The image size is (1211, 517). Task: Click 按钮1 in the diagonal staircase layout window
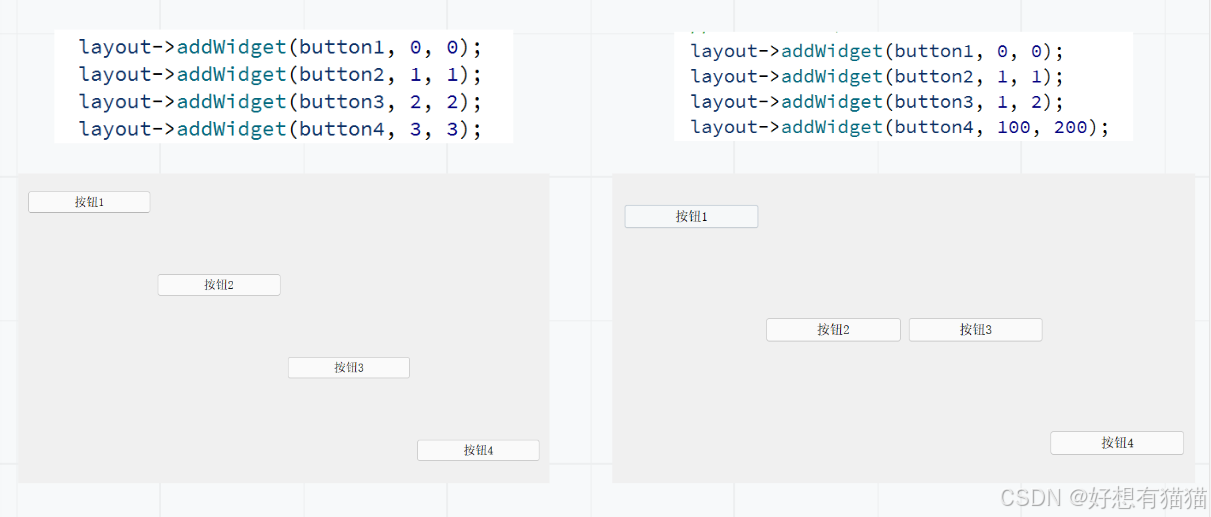(x=89, y=202)
